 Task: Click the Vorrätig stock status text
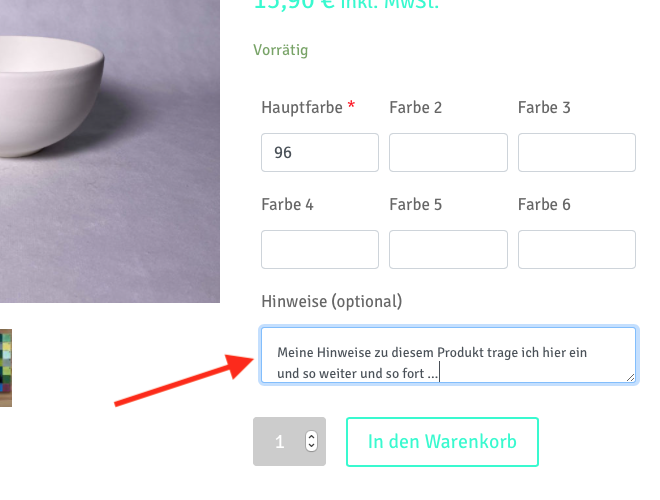(x=281, y=50)
